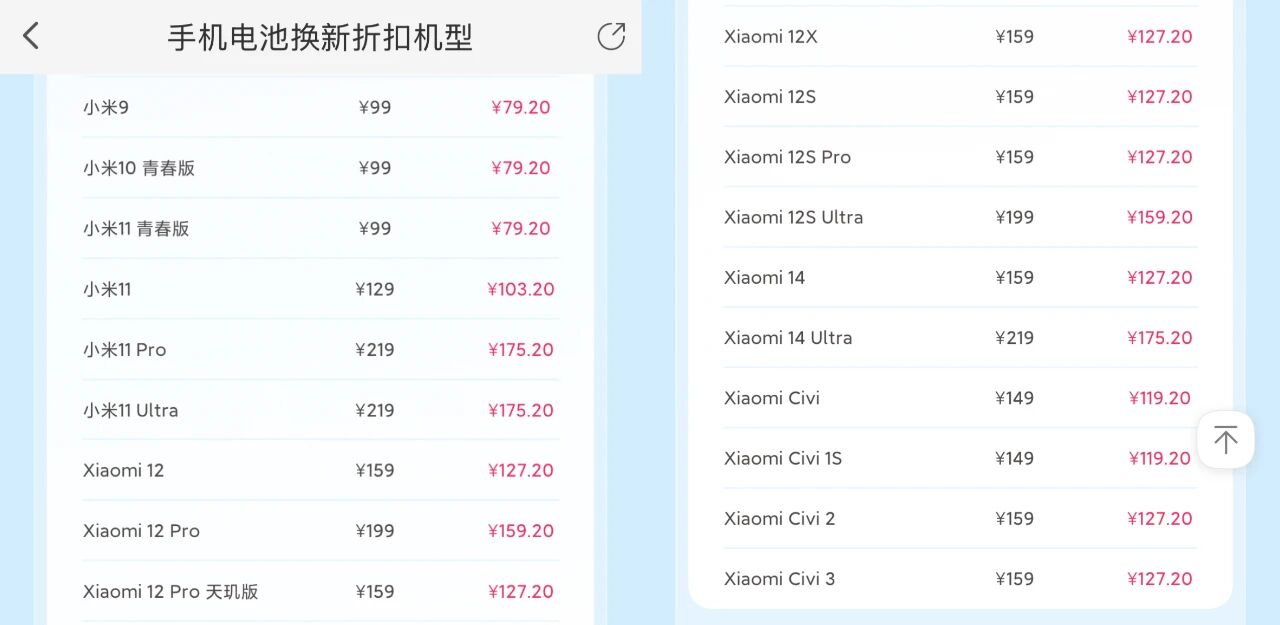The image size is (1280, 625).
Task: Click the ¥103.20 discounted price
Action: (521, 289)
